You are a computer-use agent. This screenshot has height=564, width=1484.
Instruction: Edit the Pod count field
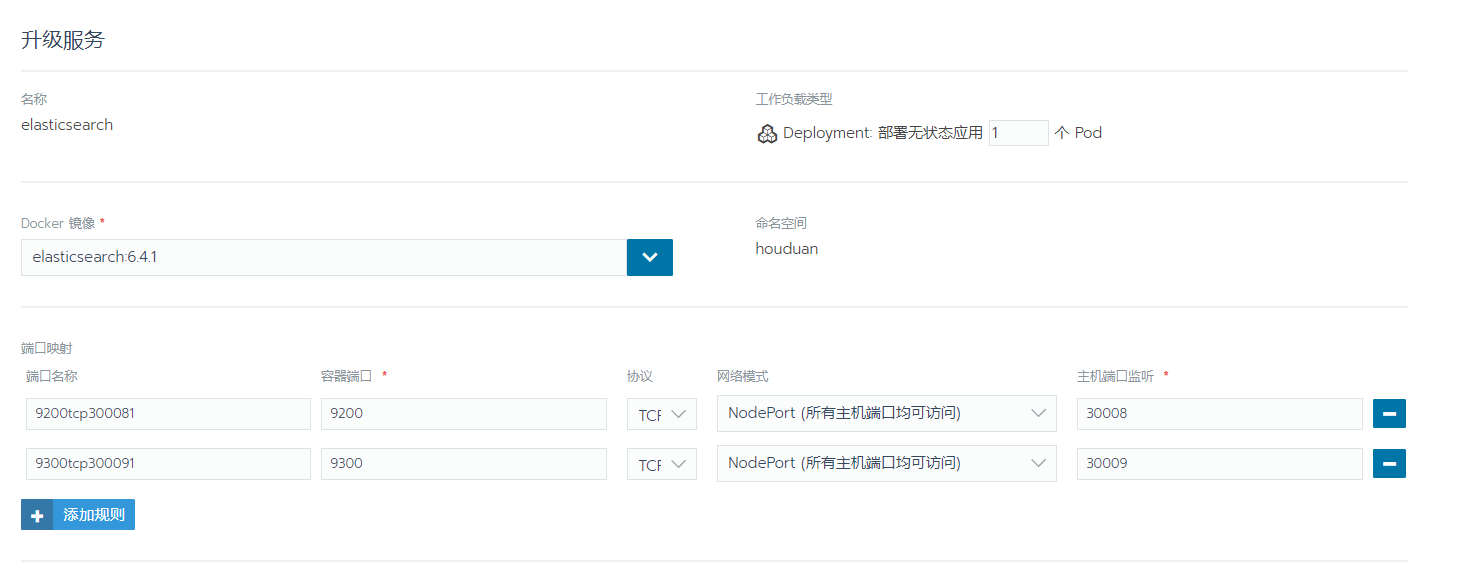click(x=1019, y=132)
